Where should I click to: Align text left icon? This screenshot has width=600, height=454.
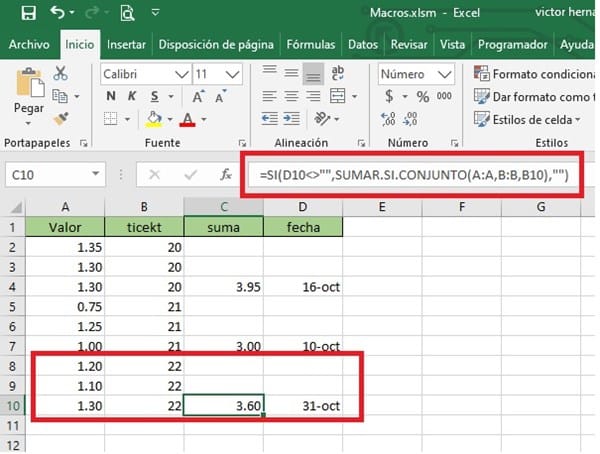[x=269, y=96]
